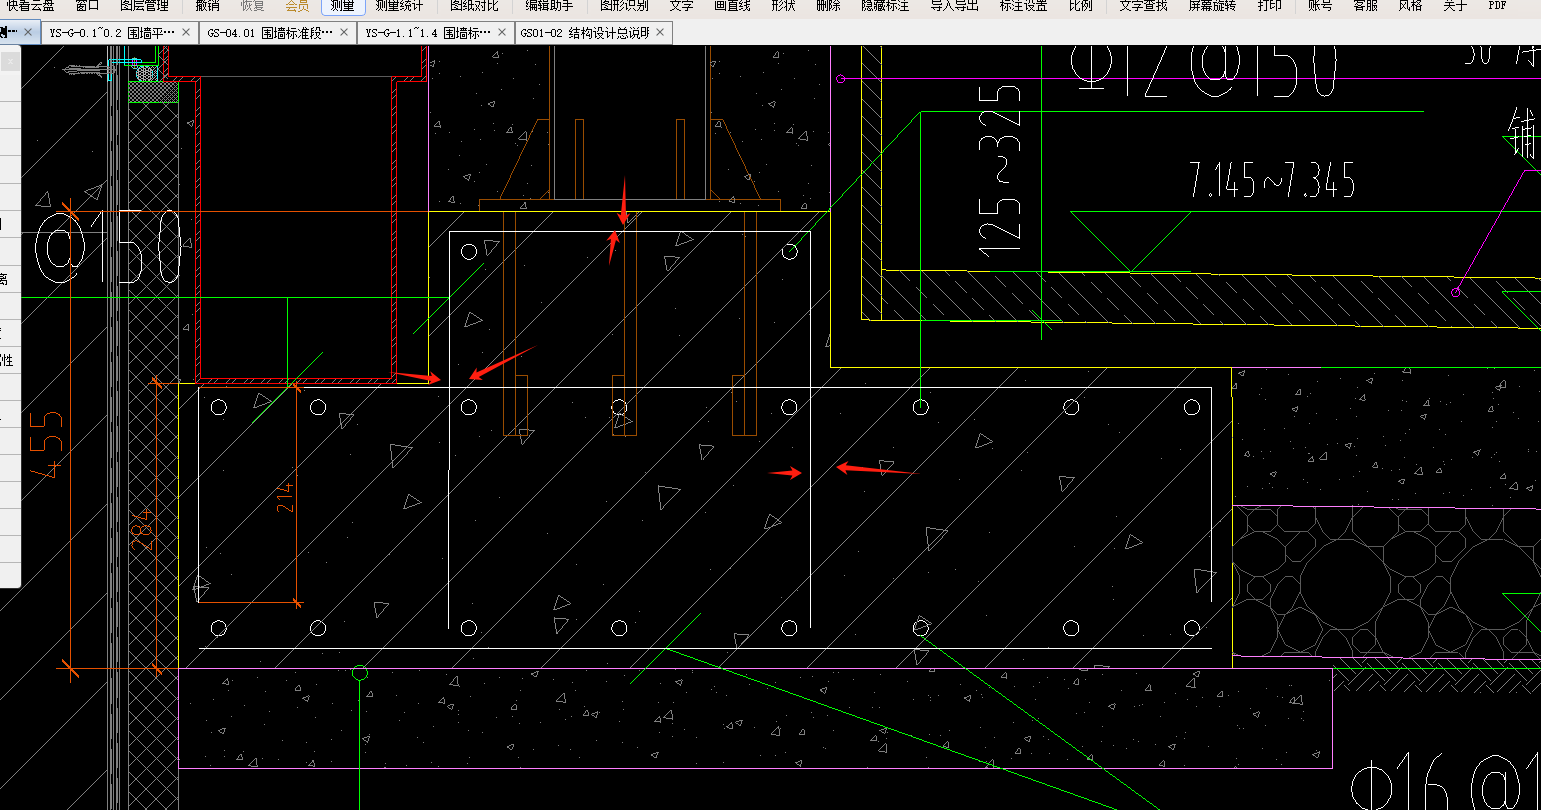This screenshot has height=810, width=1541.
Task: Open the 比例 scale setting
Action: click(1080, 6)
